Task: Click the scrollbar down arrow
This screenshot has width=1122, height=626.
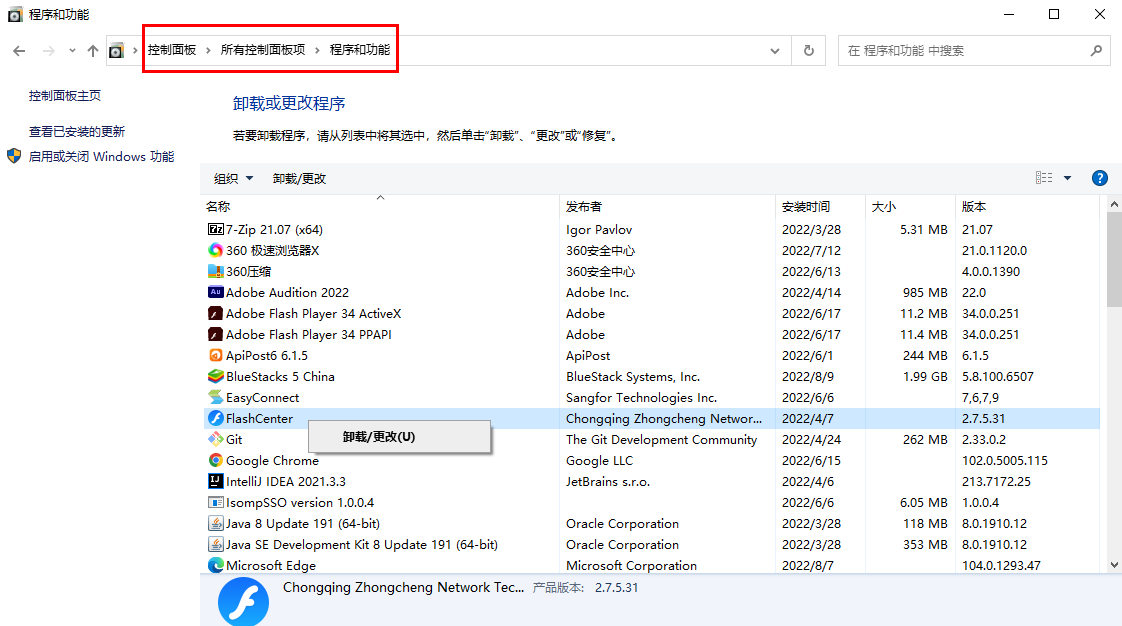Action: point(1114,565)
